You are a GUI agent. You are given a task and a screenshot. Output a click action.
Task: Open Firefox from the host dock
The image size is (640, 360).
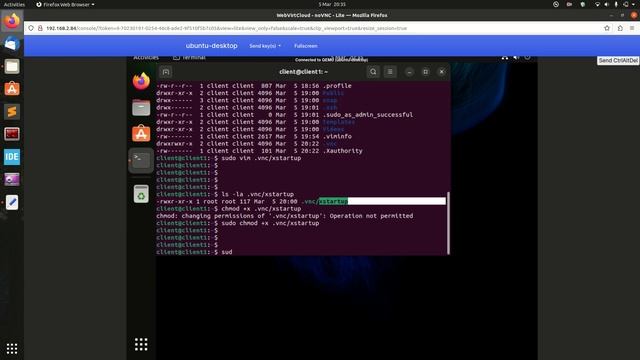(12, 20)
